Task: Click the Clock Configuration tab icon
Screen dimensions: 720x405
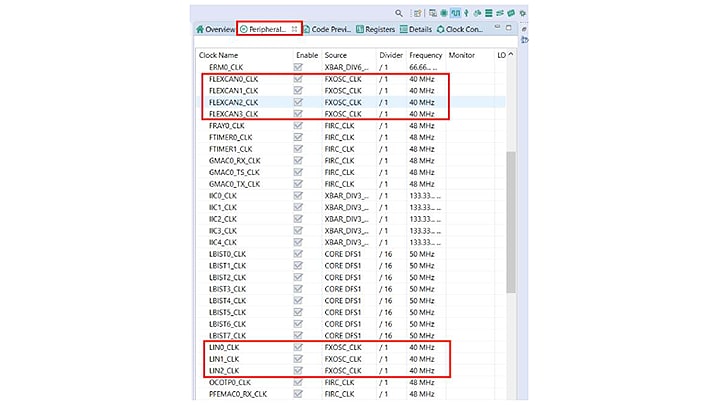Action: (441, 30)
